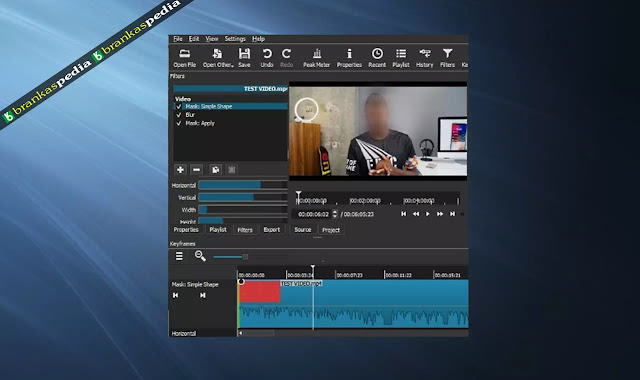Screen dimensions: 640x380
Task: Click the total duration 00:06:05:23 text
Action: click(358, 214)
